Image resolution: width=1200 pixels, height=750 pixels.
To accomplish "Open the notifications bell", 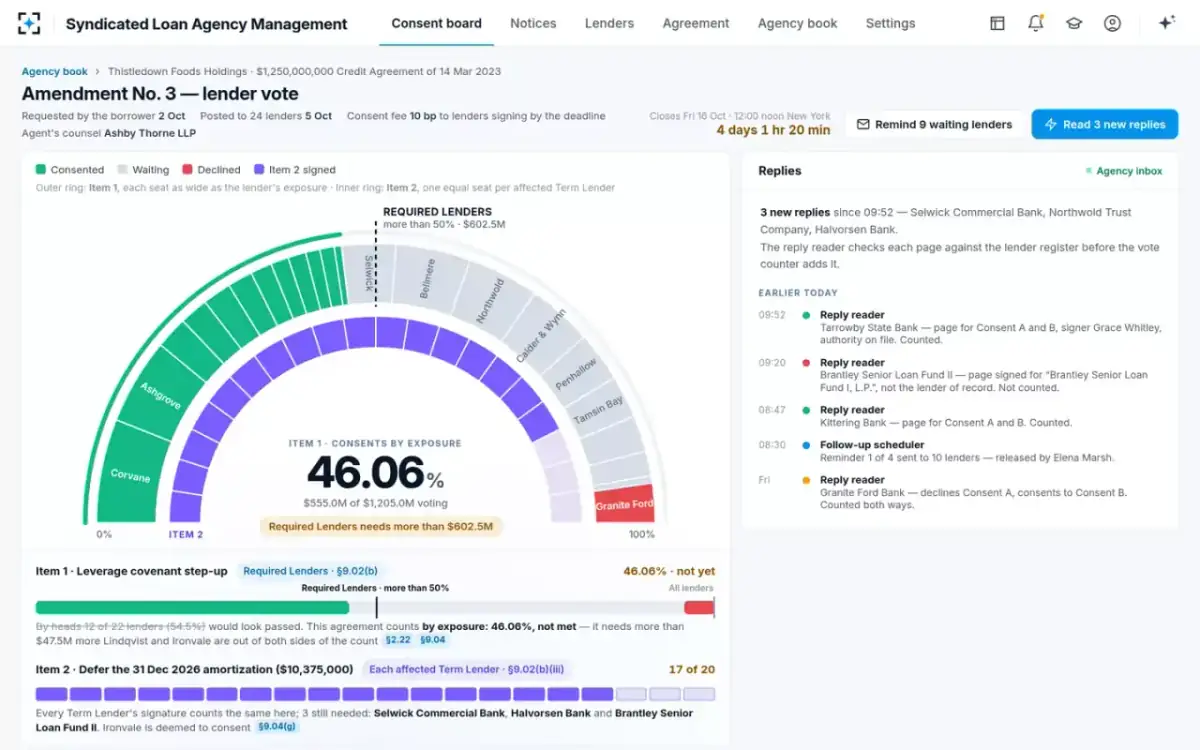I will click(1036, 23).
